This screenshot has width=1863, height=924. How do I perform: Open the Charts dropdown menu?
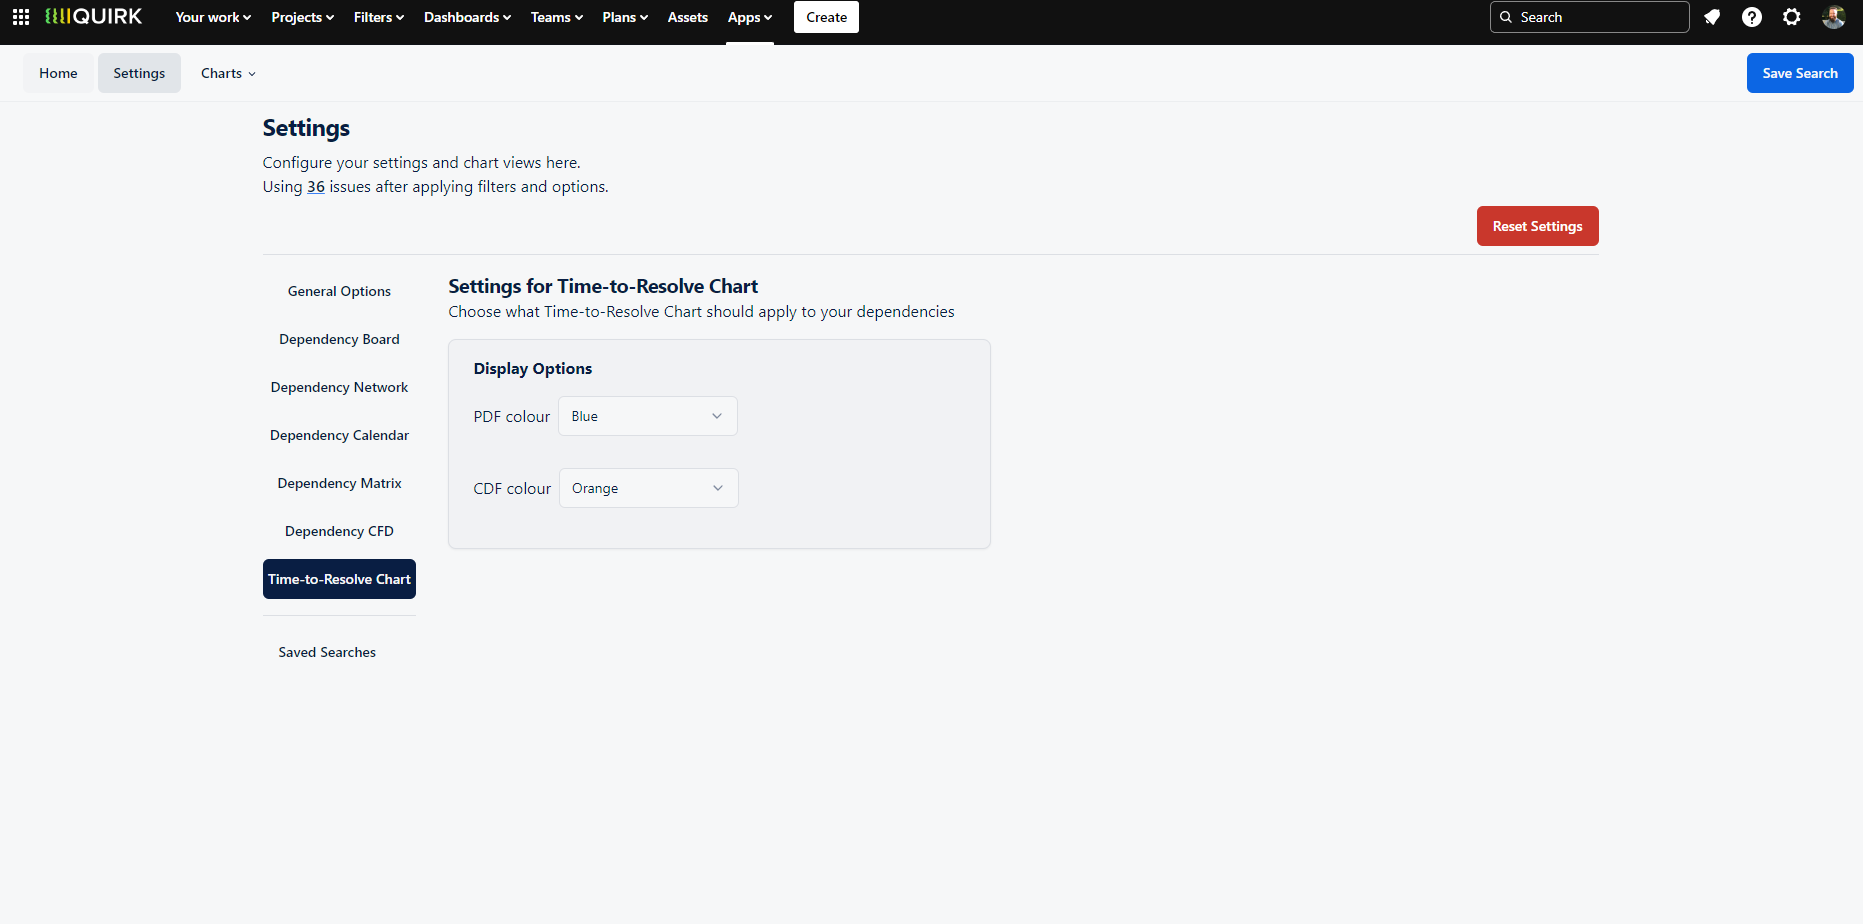pyautogui.click(x=228, y=73)
